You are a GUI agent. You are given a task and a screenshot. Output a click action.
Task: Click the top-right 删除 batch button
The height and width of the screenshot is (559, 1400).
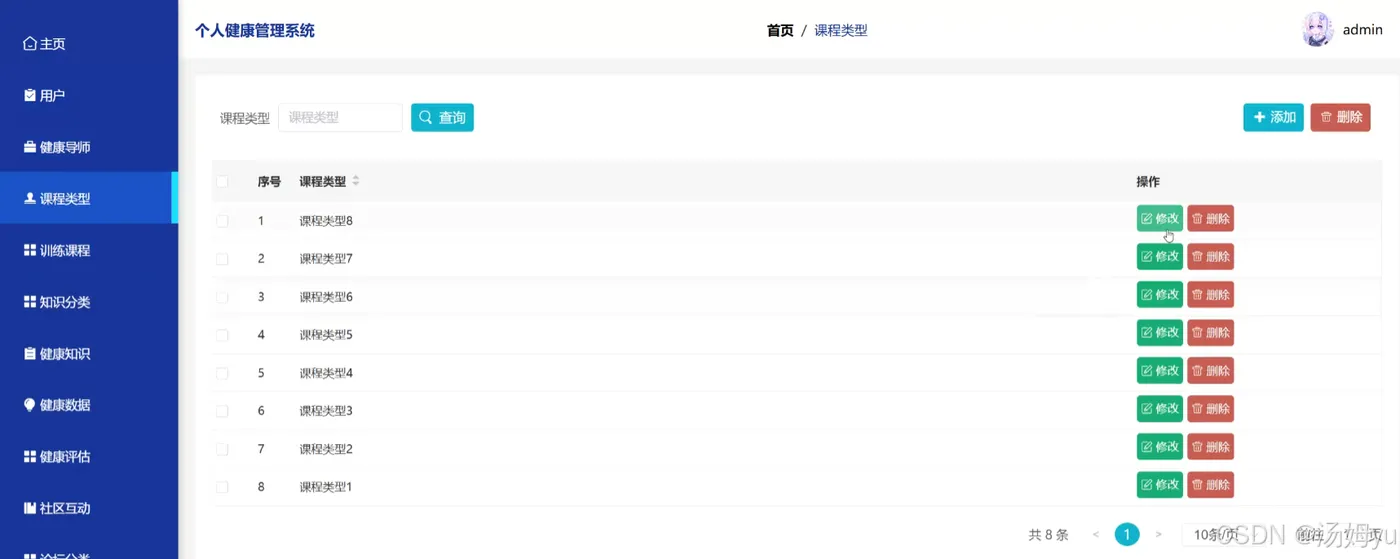pos(1340,117)
